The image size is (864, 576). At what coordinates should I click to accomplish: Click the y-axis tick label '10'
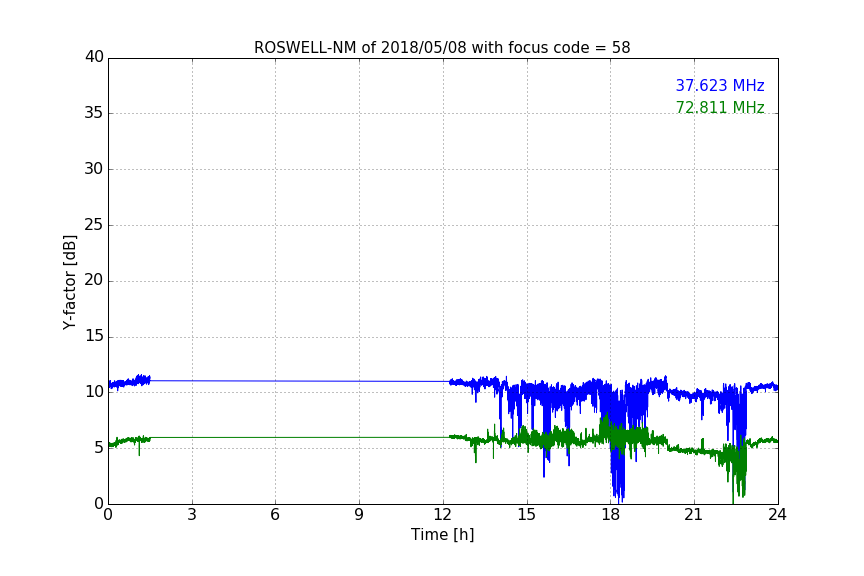coord(94,392)
